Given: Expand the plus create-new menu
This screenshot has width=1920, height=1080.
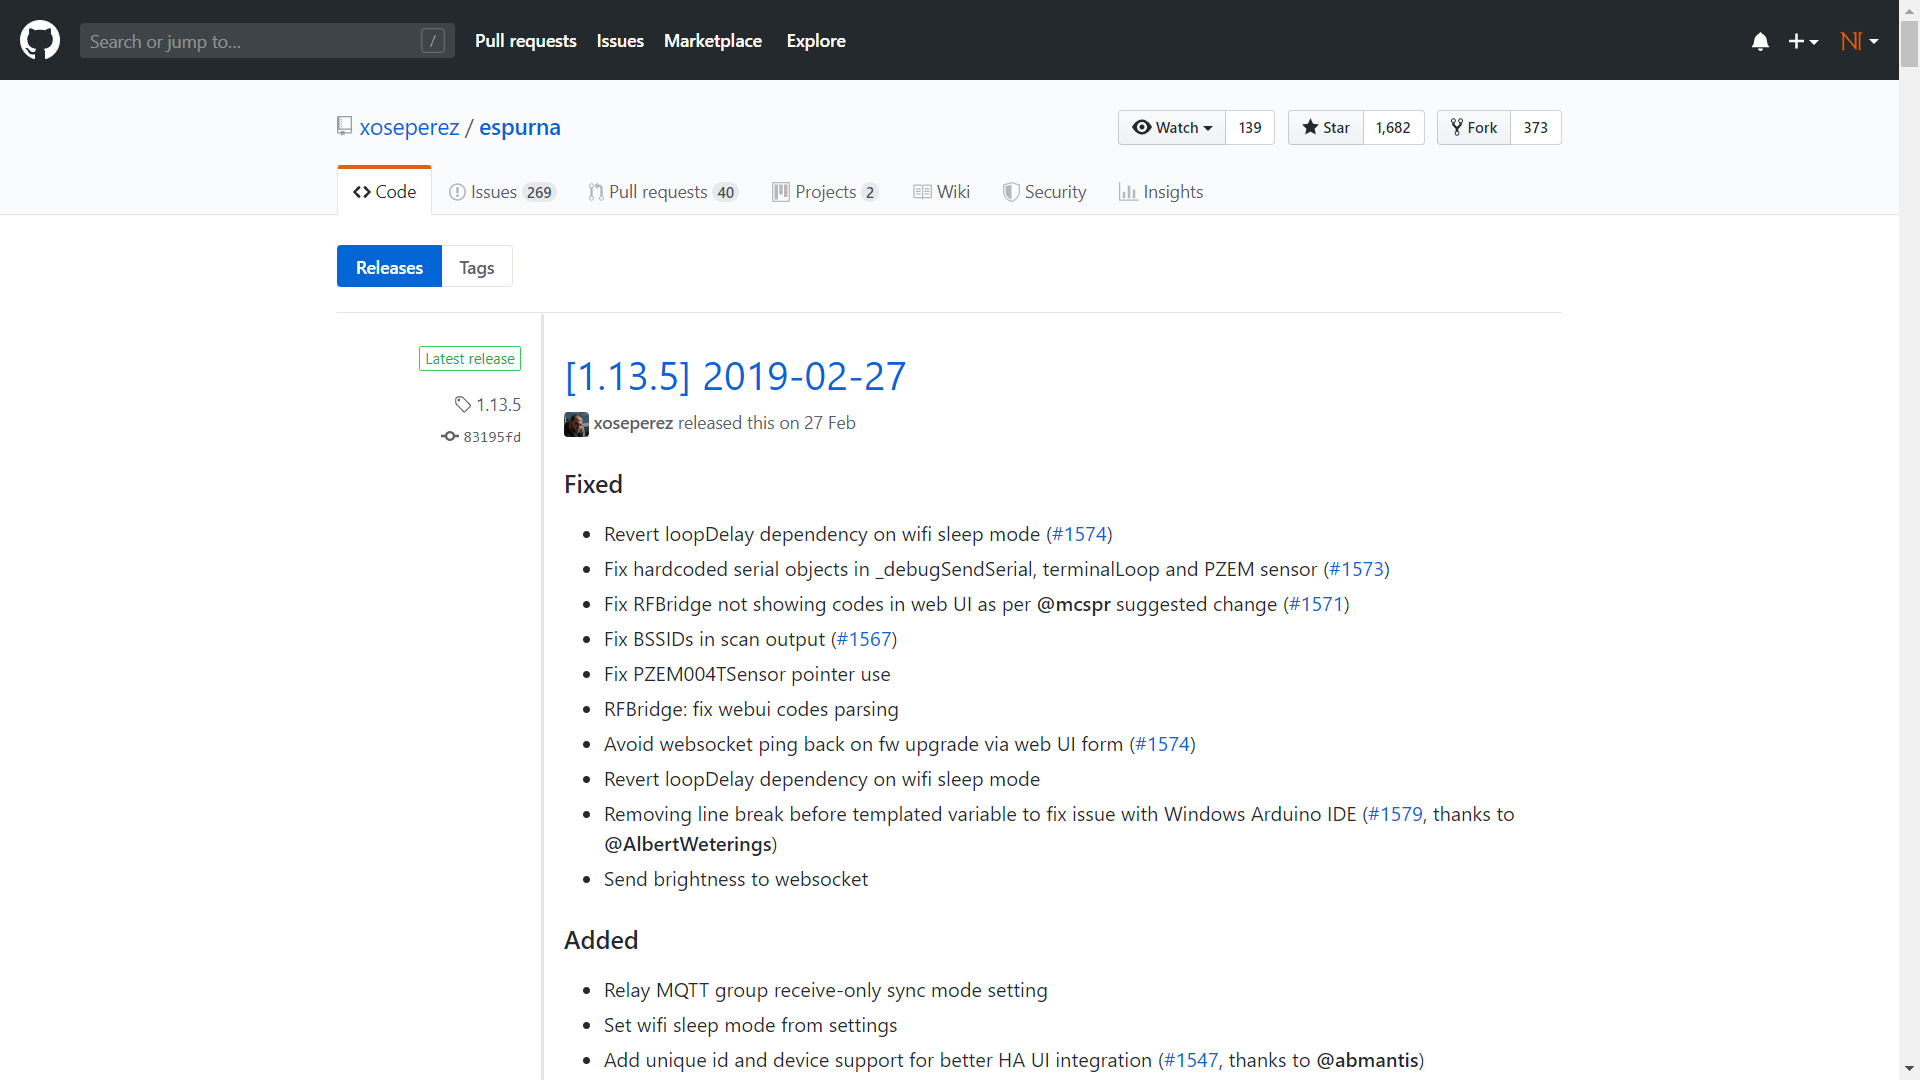Looking at the screenshot, I should (1803, 41).
